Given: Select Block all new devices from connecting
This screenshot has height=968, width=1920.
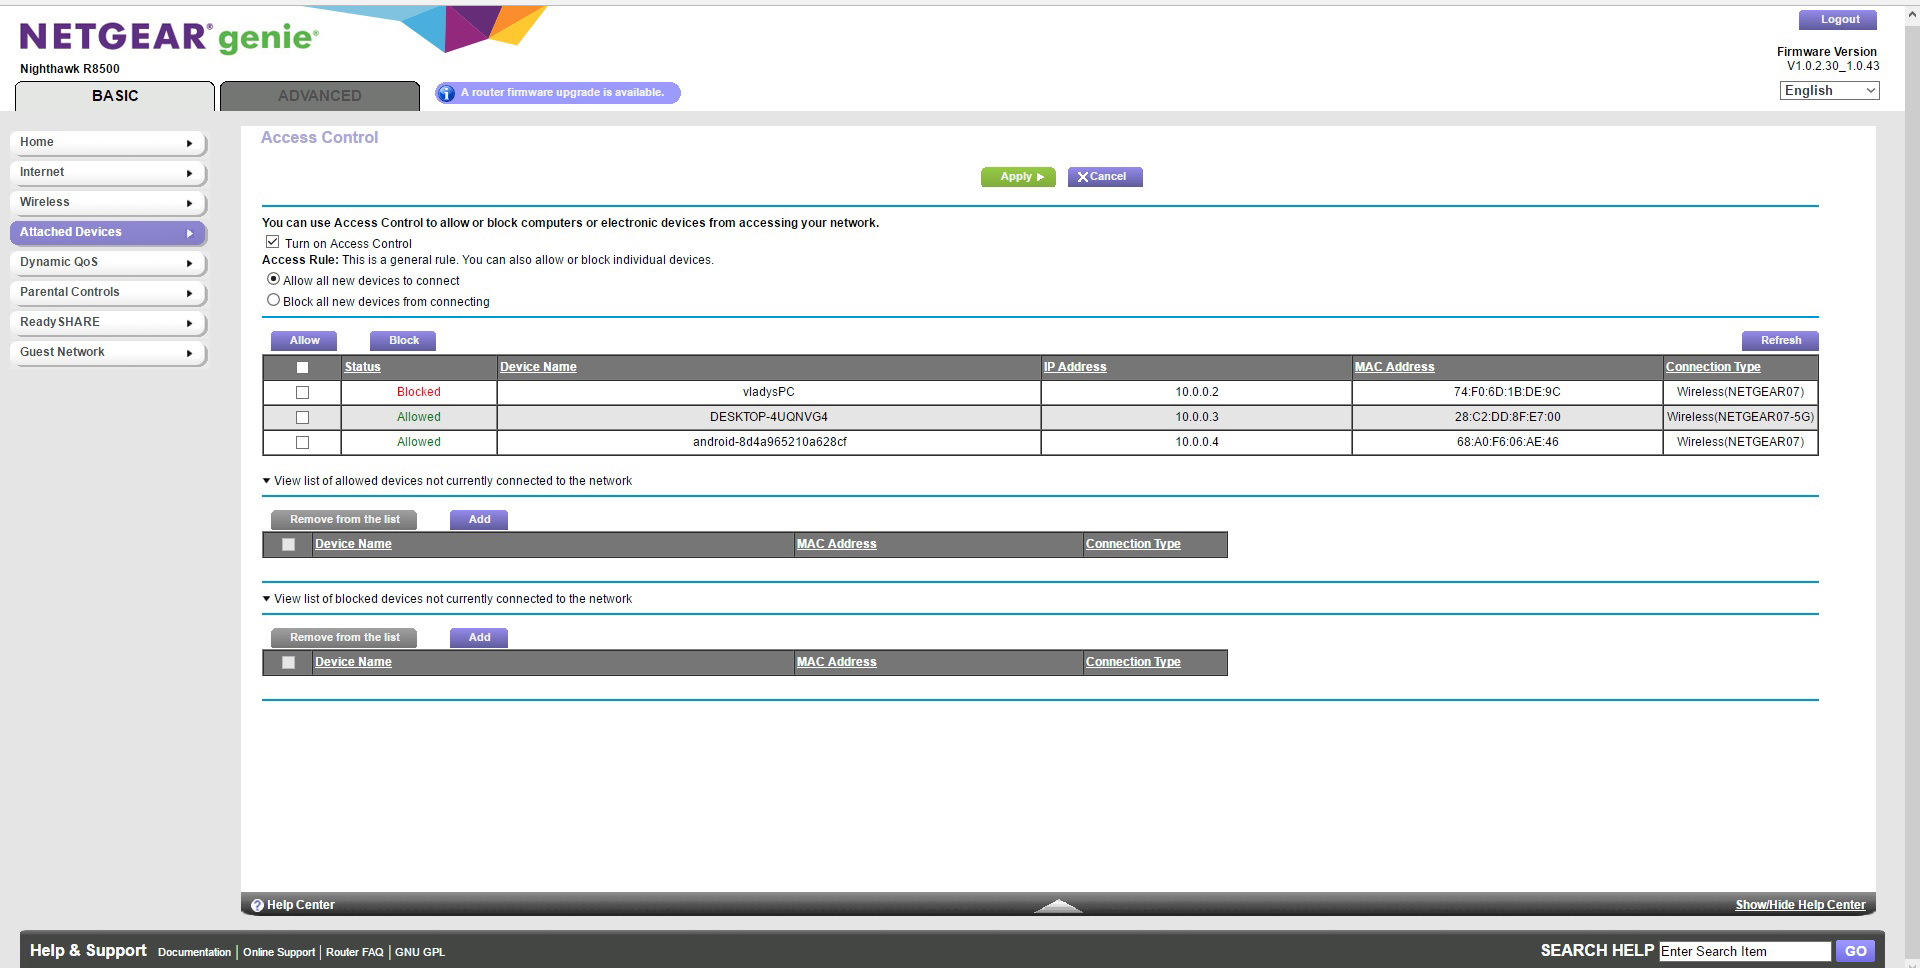Looking at the screenshot, I should click(x=273, y=300).
